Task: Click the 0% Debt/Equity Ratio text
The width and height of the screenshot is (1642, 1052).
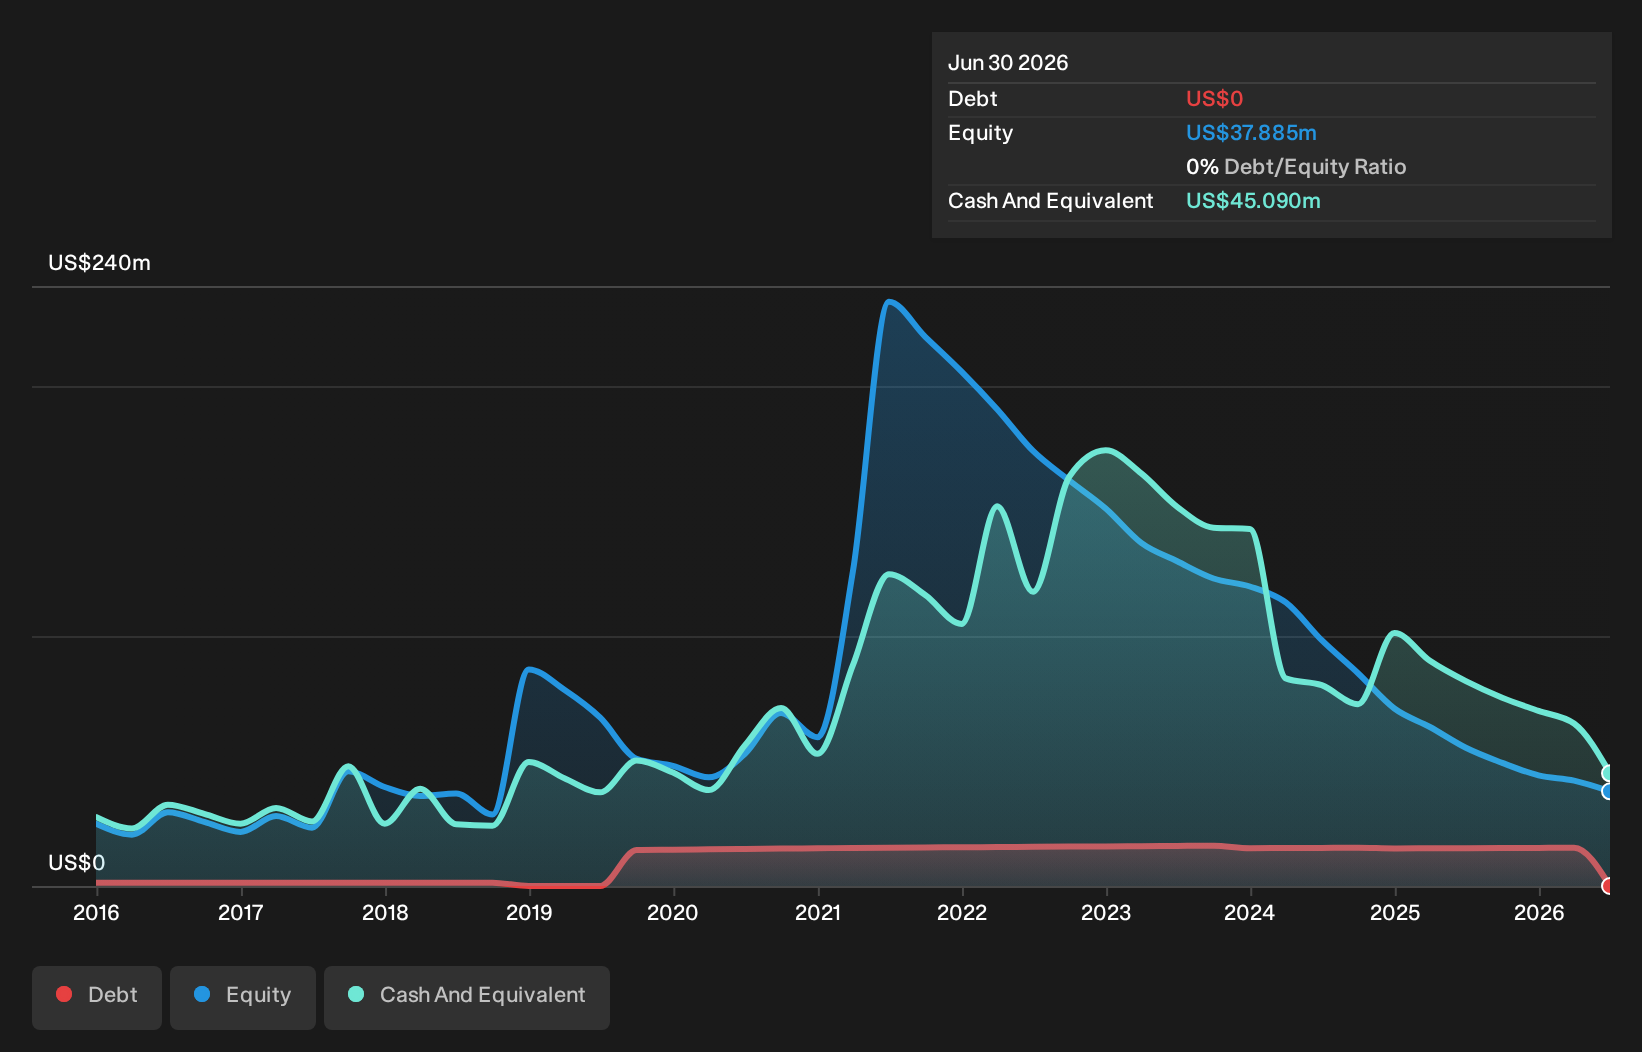Action: [1296, 167]
